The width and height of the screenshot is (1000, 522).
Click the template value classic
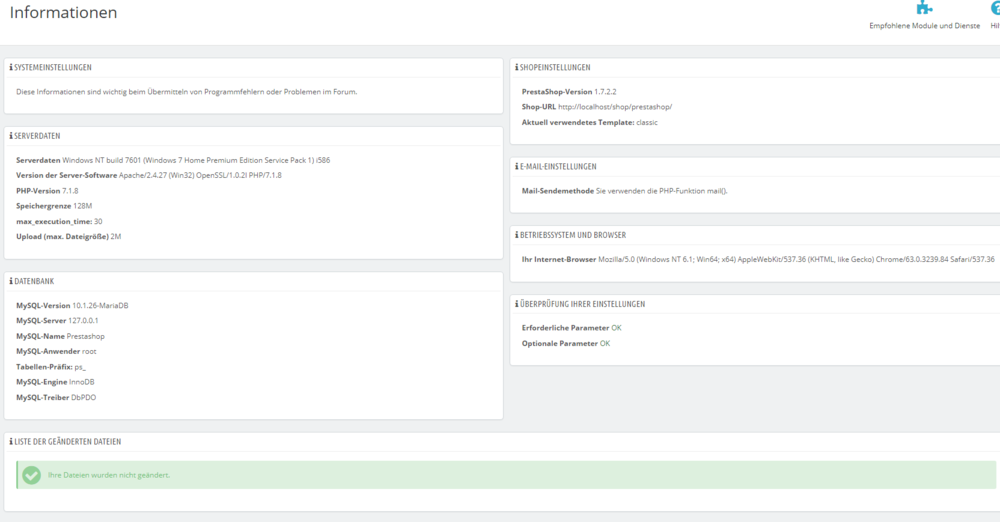(x=647, y=123)
